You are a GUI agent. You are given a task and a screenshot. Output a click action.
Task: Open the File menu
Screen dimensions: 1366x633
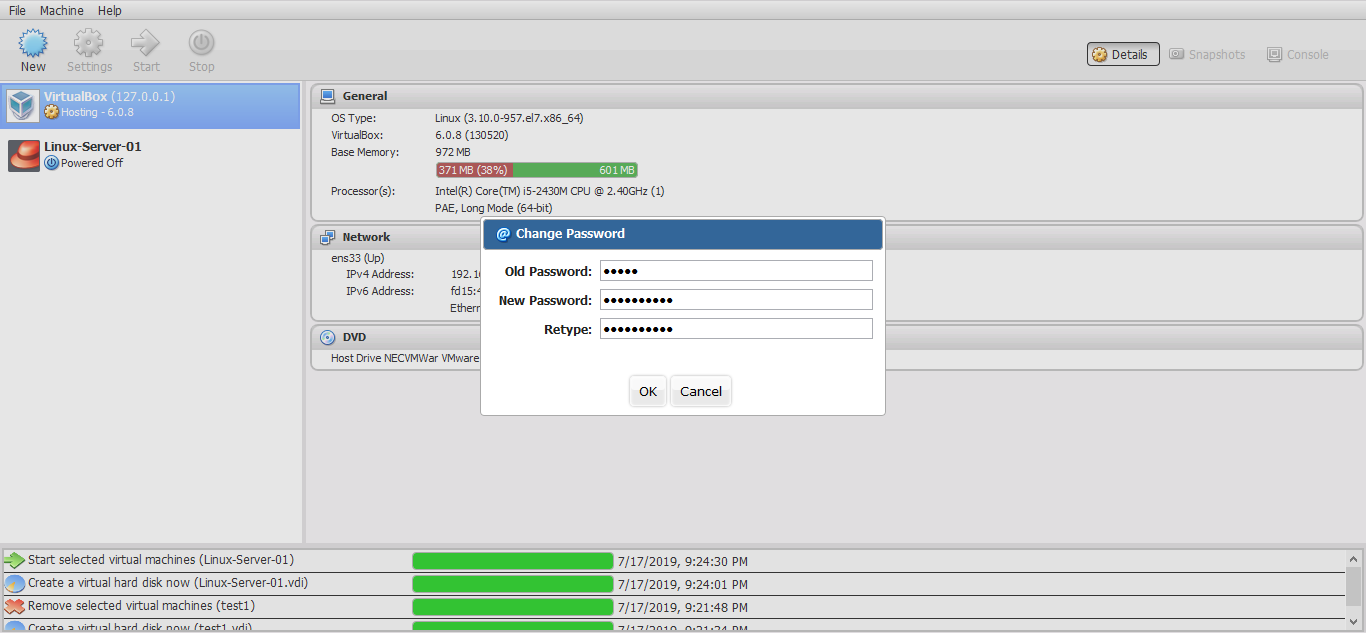pos(18,10)
